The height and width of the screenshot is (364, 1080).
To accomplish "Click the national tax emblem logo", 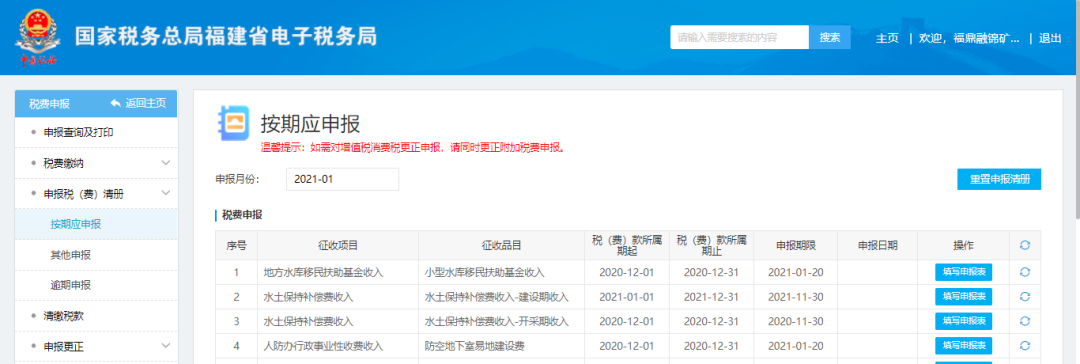I will click(x=37, y=37).
